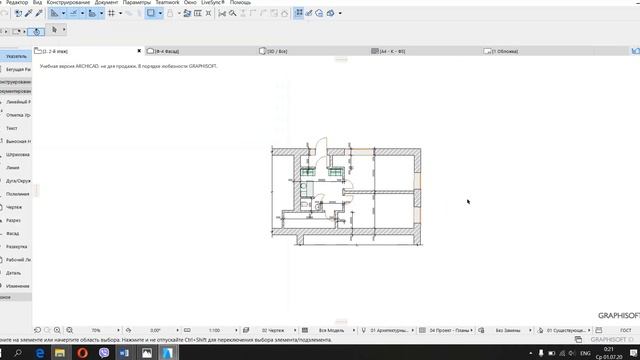Close the floor plan tab
640x360 pixels.
(x=139, y=51)
